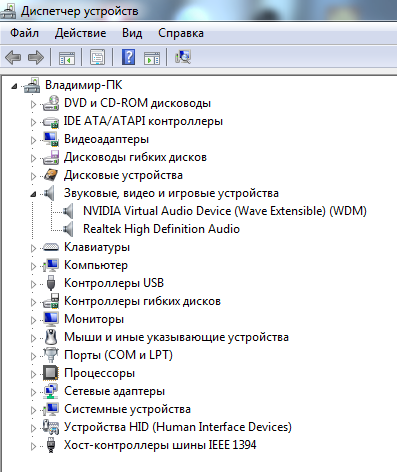Collapse the Звуковые, видео и игровые устройства node
397x472 pixels.
click(x=33, y=194)
